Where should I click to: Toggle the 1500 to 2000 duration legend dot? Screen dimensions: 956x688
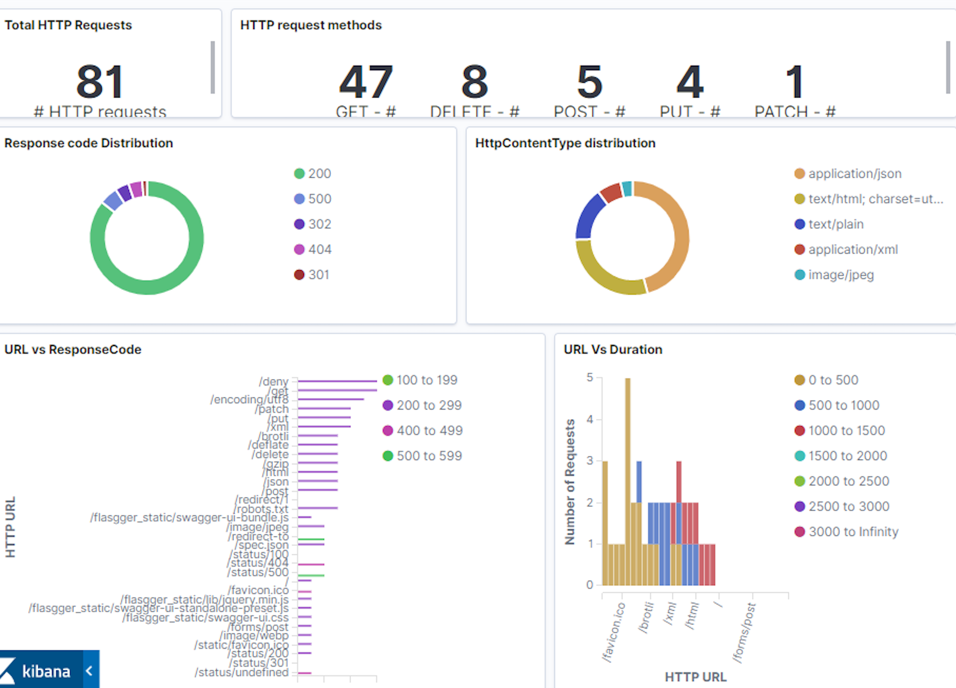800,456
